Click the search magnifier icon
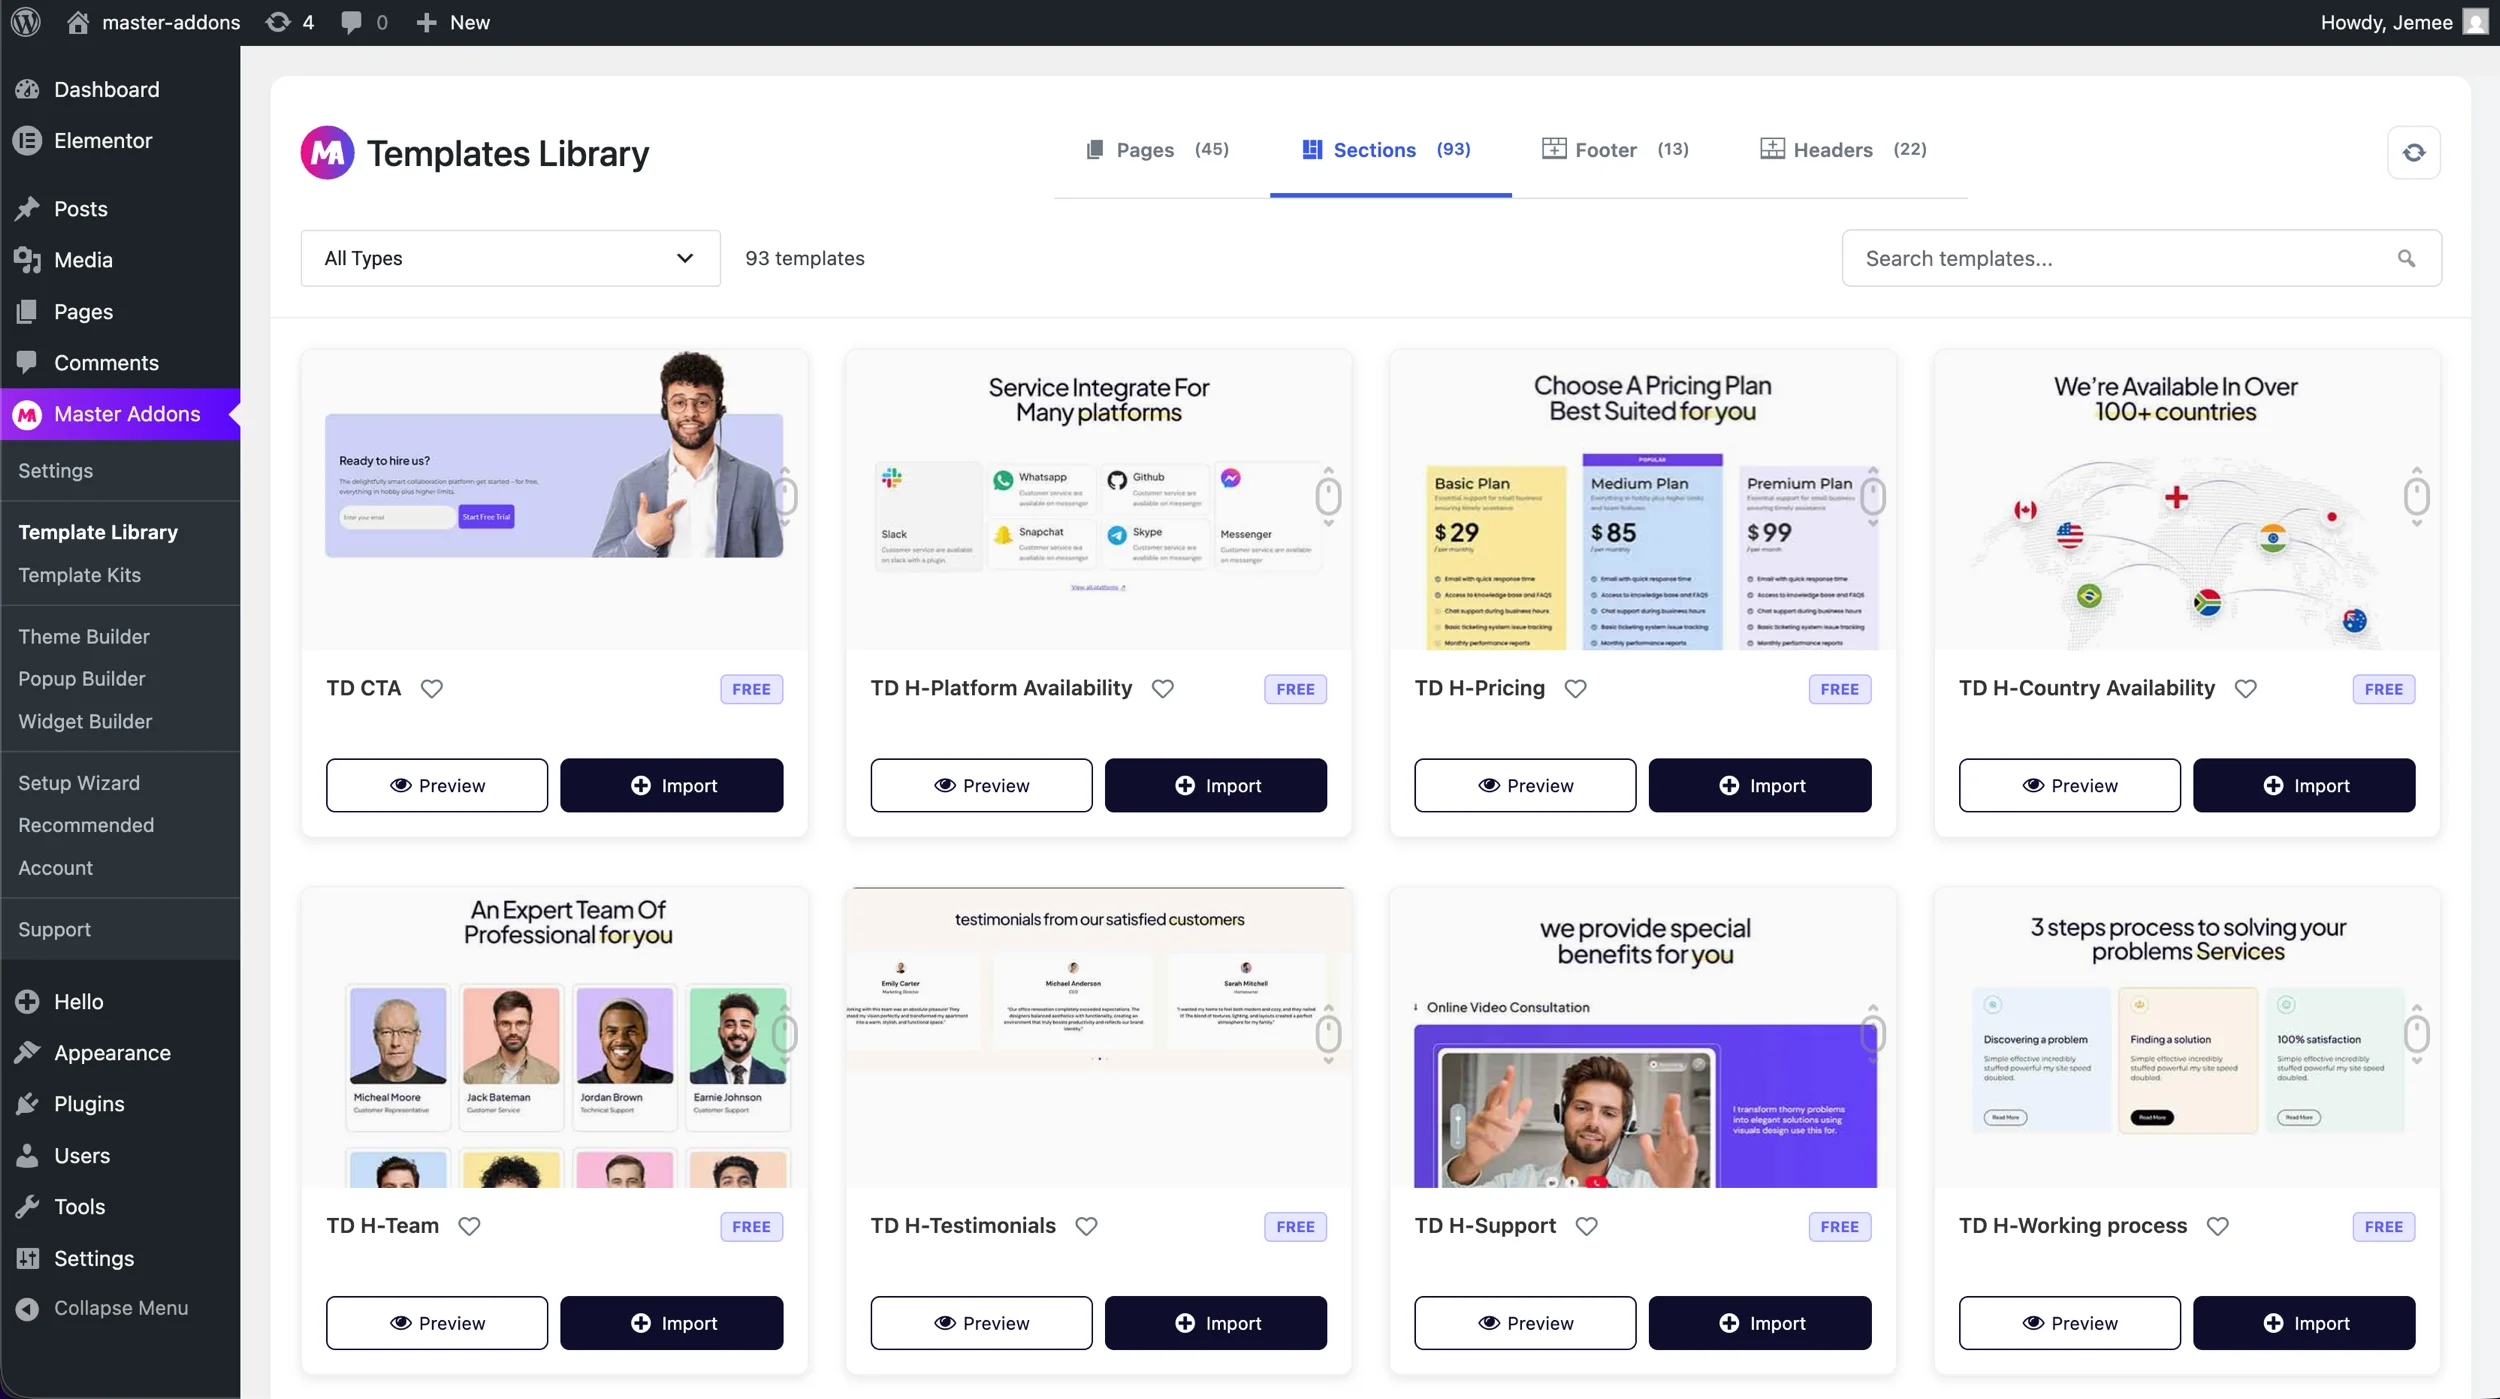The image size is (2500, 1399). pyautogui.click(x=2406, y=258)
